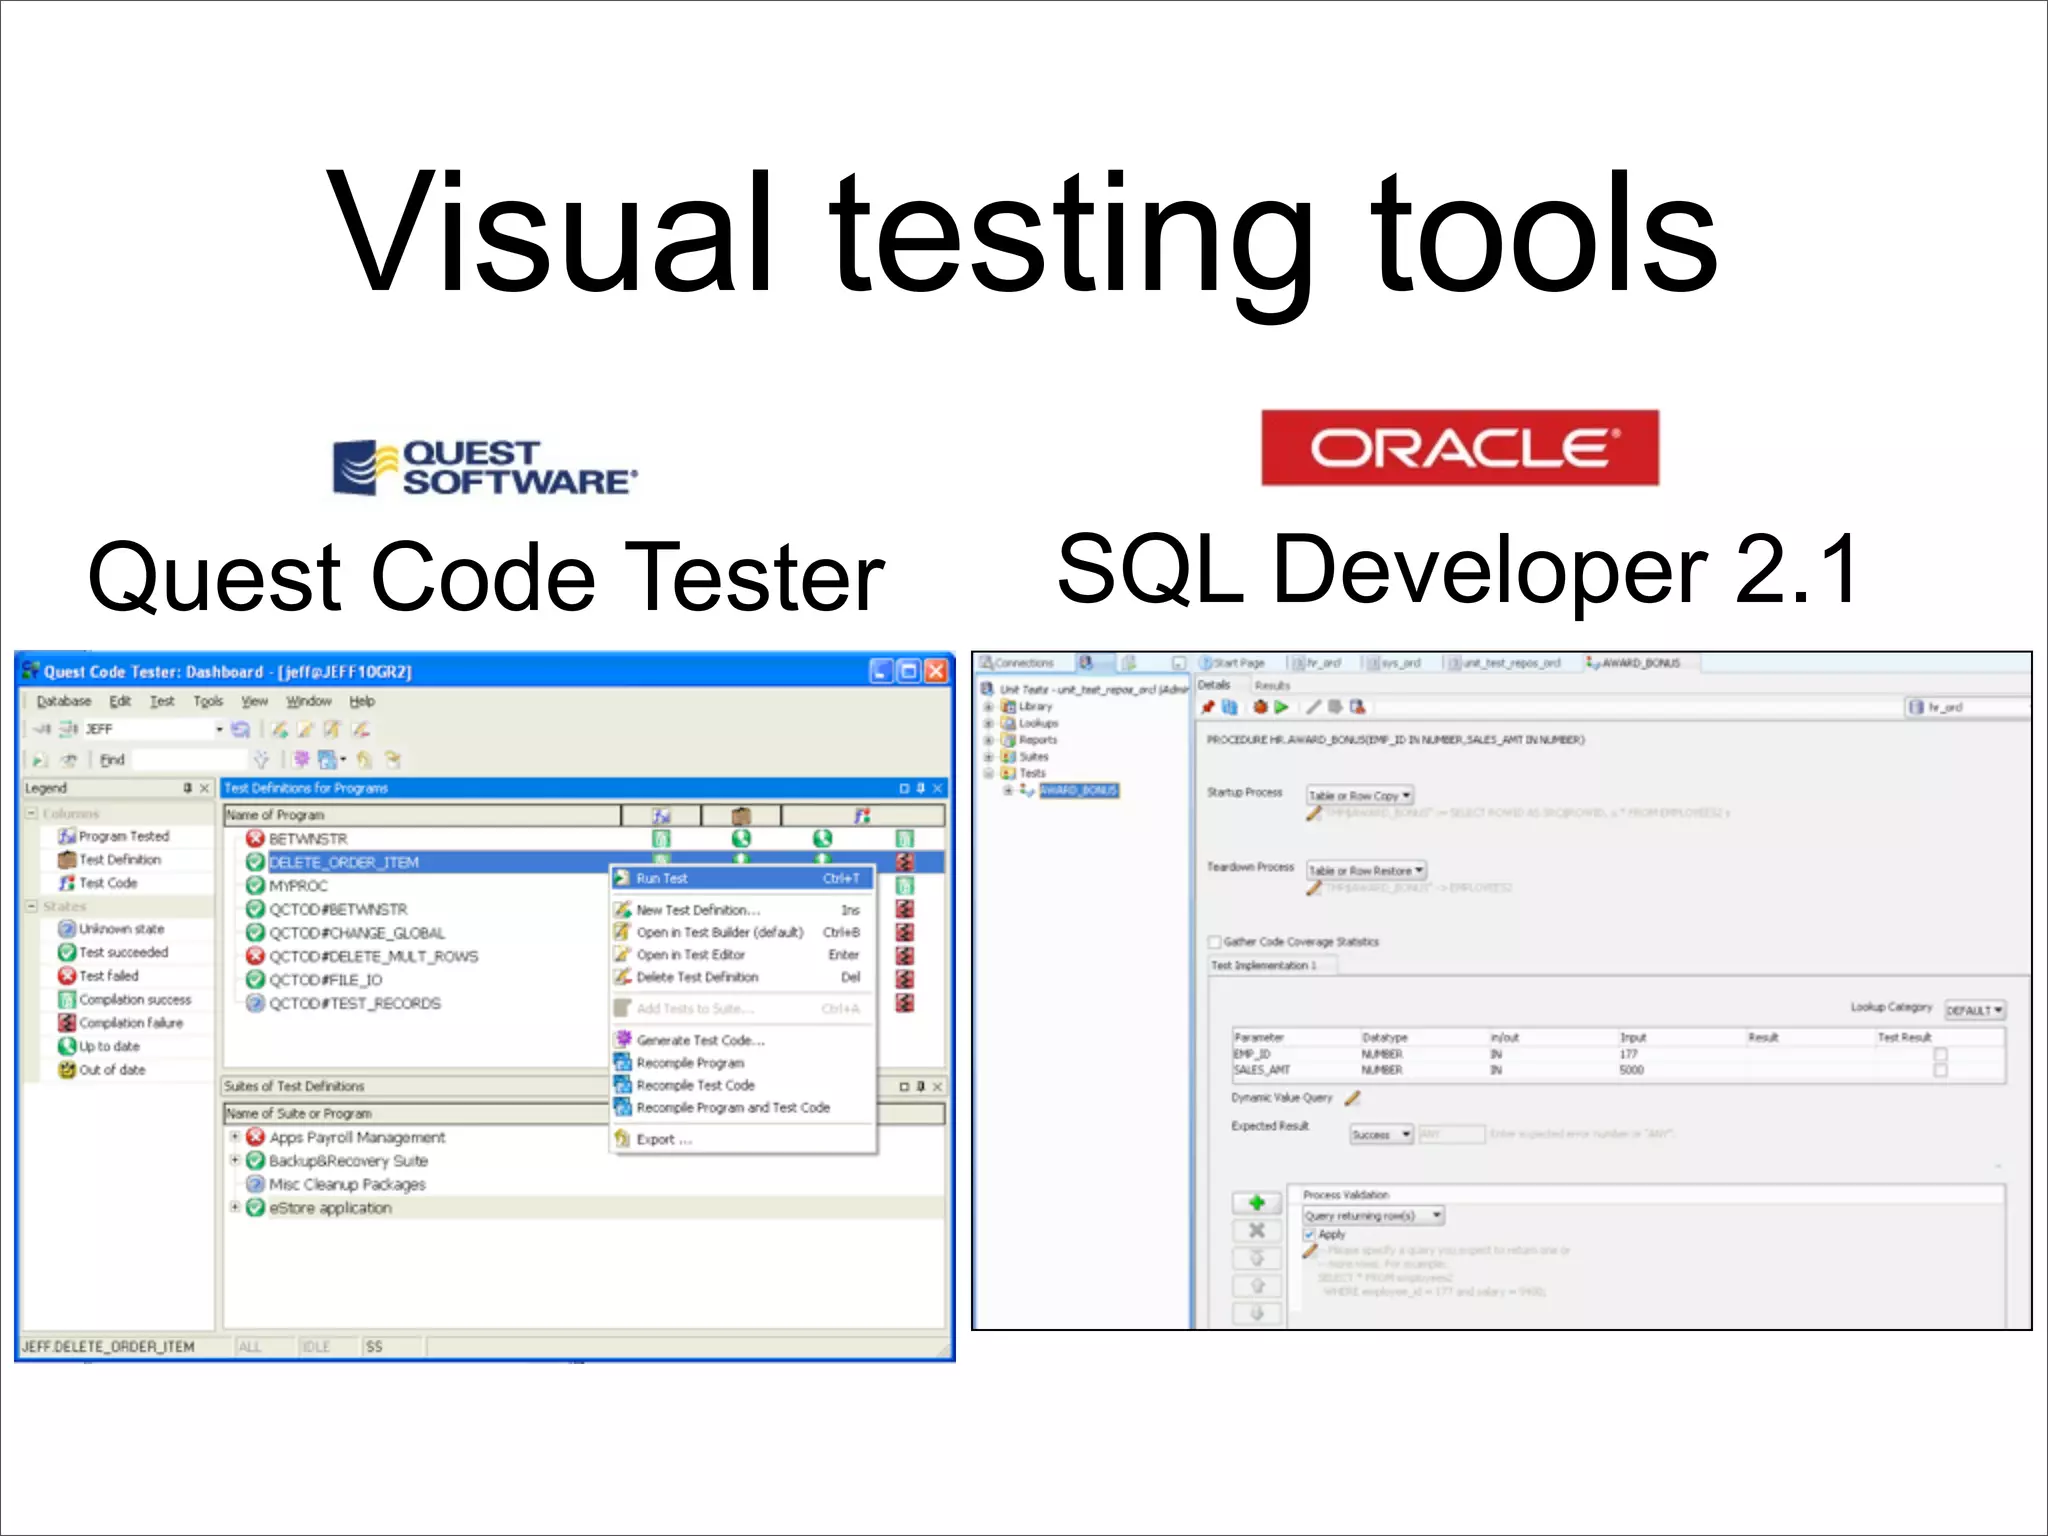Viewport: 2048px width, 1536px height.
Task: Click Generate Test Code icon in context menu
Action: coord(623,1040)
